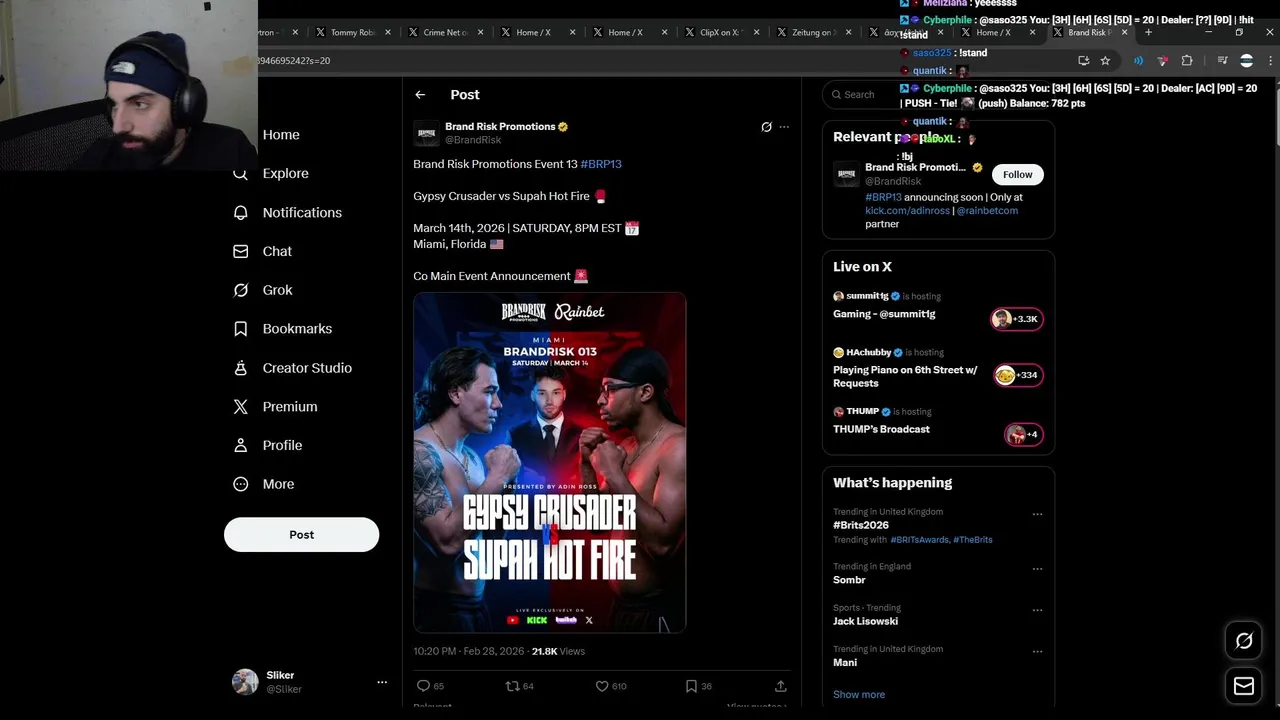Click the Grok icon on the post header
Viewport: 1280px width, 720px height.
766,127
